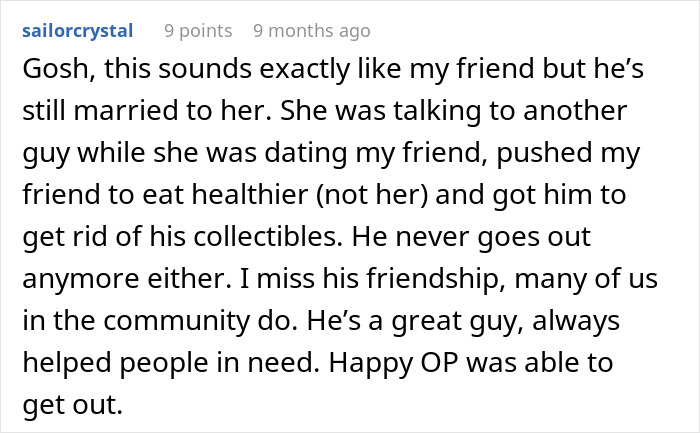
Task: Click the "9 points" score label
Action: pyautogui.click(x=198, y=30)
